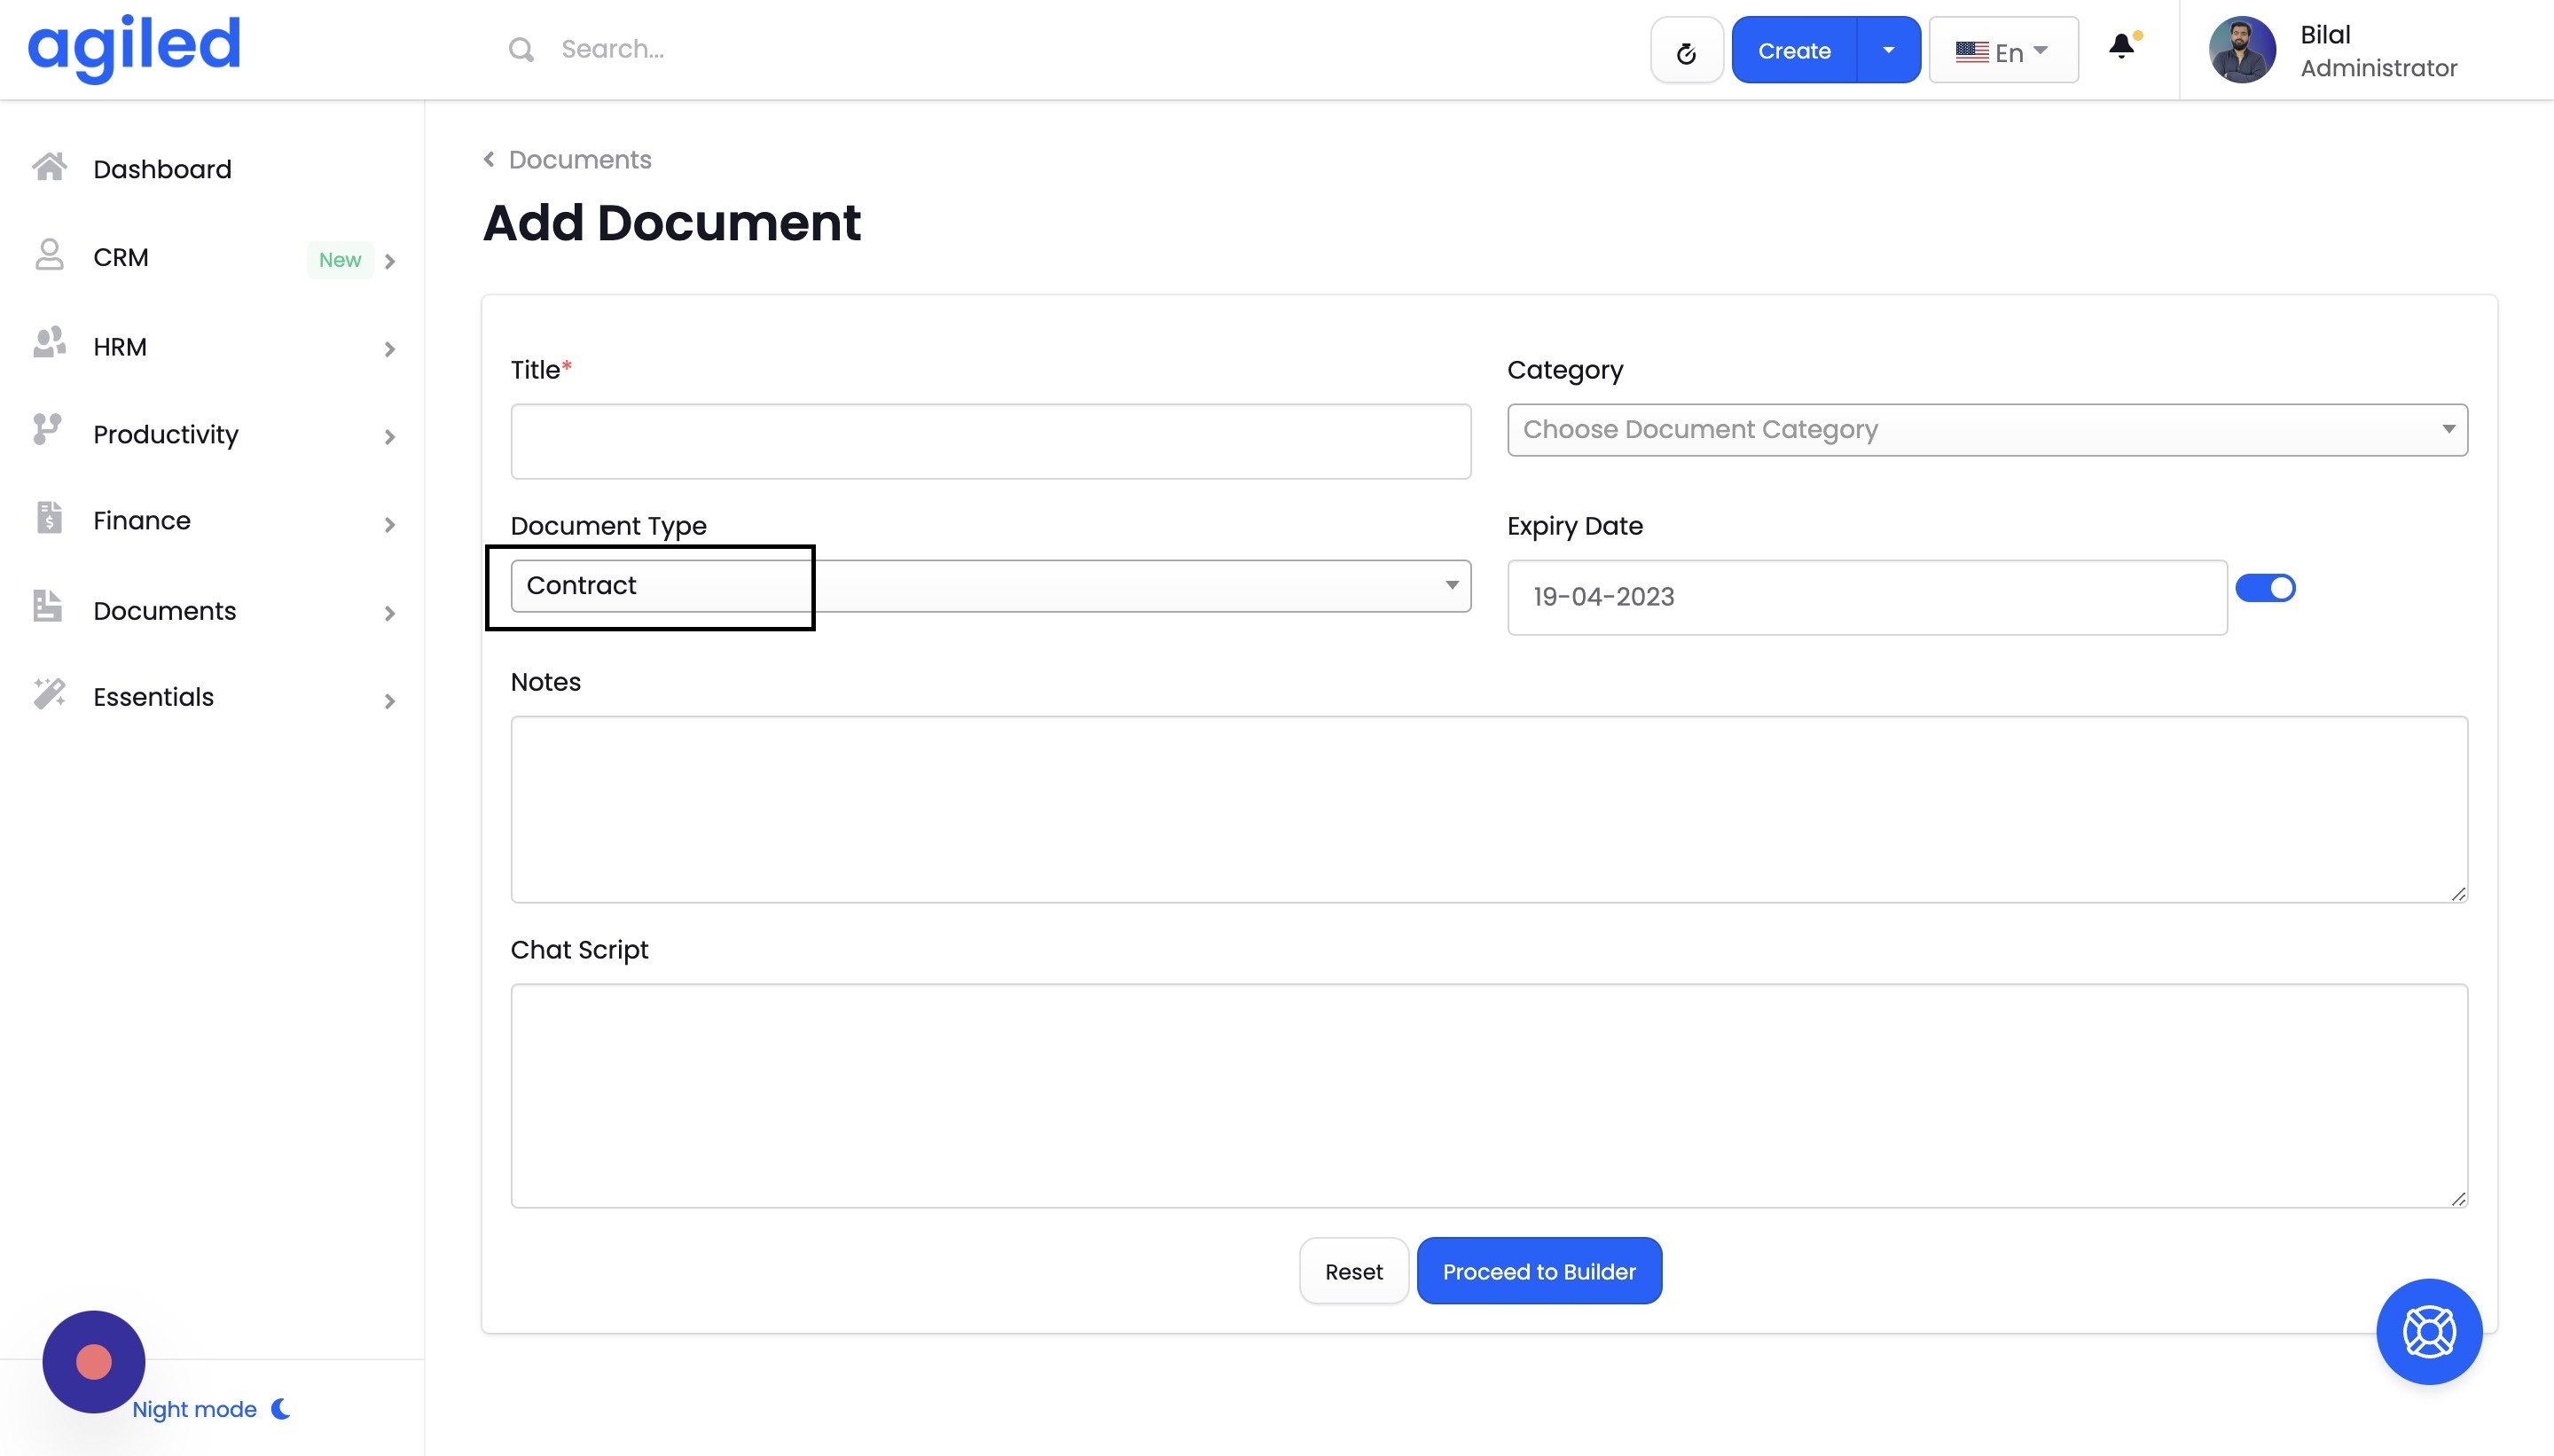Click the Finance invoice icon
This screenshot has width=2554, height=1456.
point(49,519)
